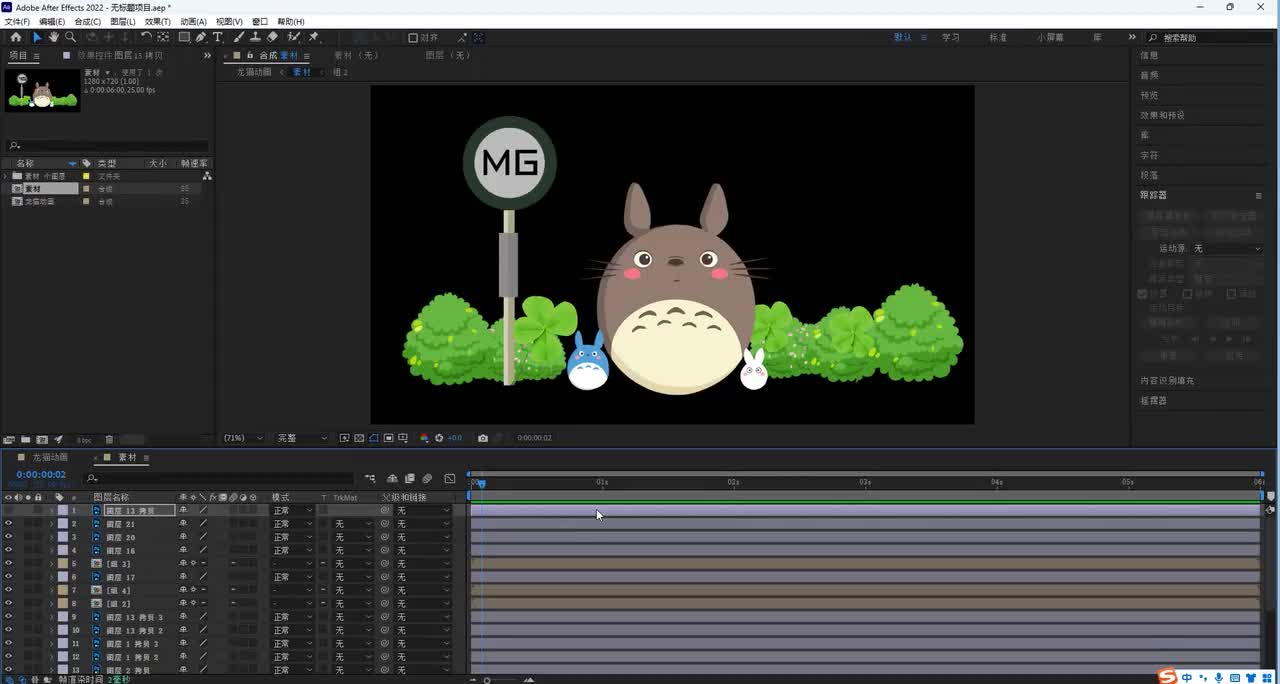
Task: Select the Hand tool in toolbar
Action: [x=54, y=37]
